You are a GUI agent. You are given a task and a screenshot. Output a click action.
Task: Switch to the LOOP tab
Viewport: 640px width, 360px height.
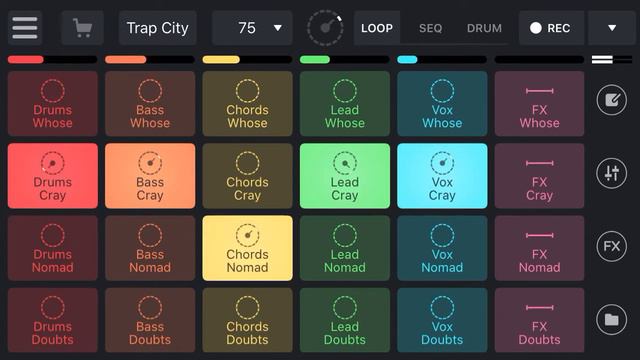pyautogui.click(x=377, y=28)
